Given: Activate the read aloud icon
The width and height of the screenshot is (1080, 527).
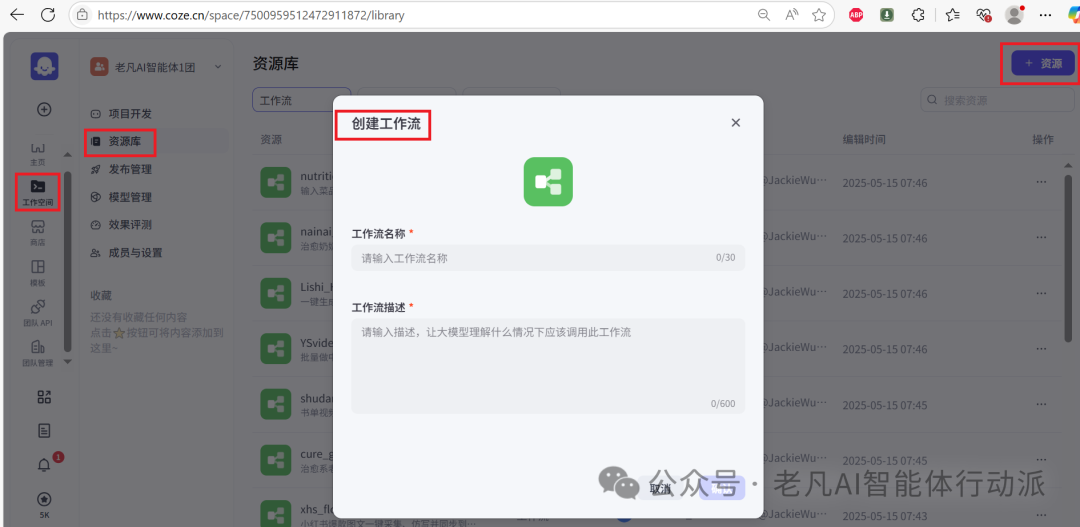Looking at the screenshot, I should [791, 14].
